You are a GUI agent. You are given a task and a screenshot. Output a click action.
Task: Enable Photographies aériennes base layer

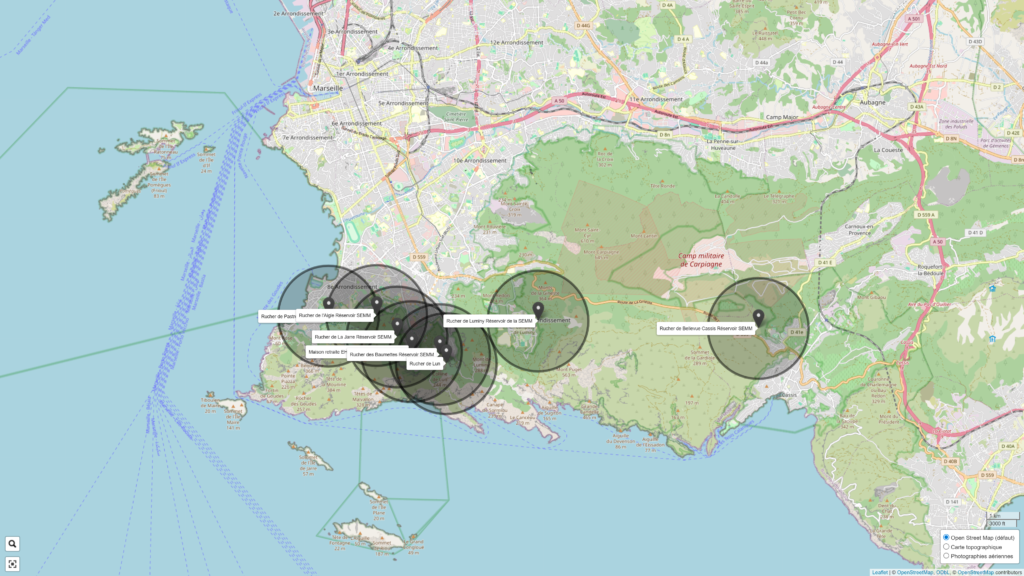tap(947, 556)
